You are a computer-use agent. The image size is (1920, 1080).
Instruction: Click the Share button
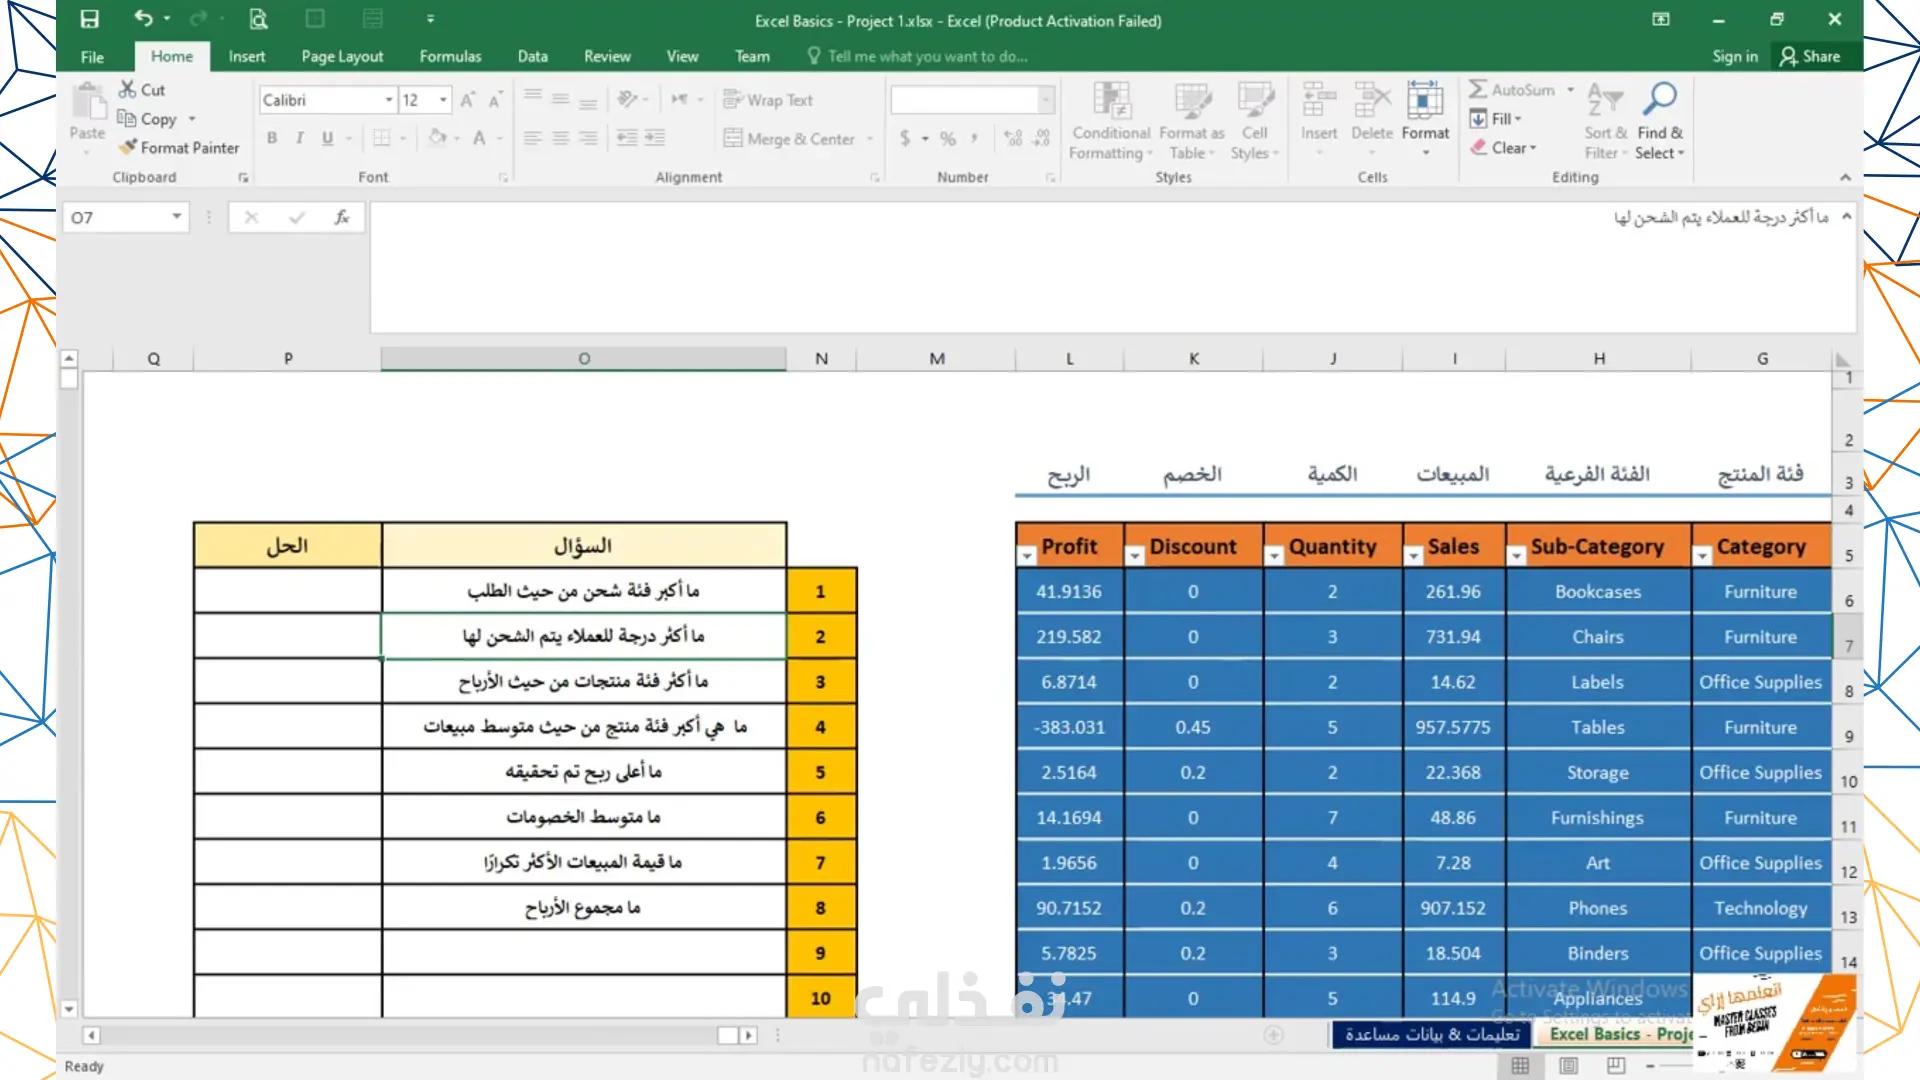[1810, 56]
